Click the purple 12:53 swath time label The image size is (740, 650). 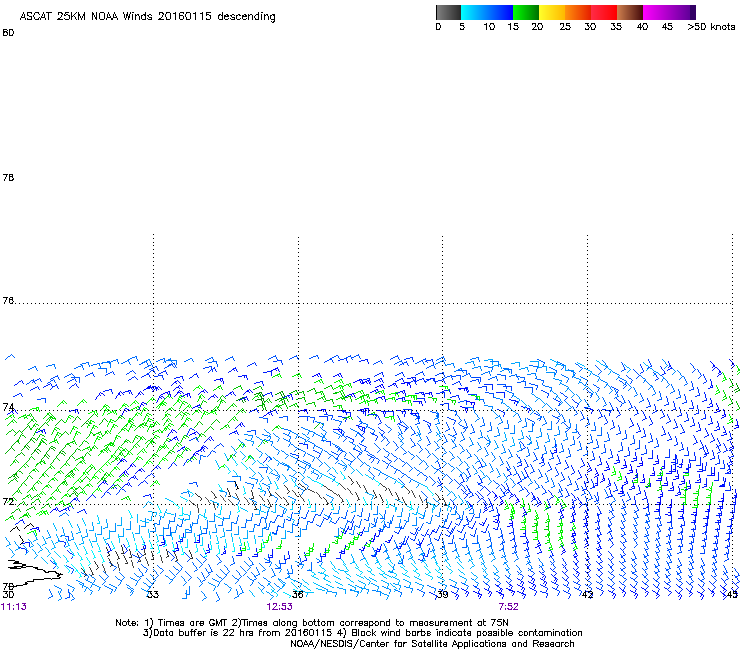coord(279,607)
